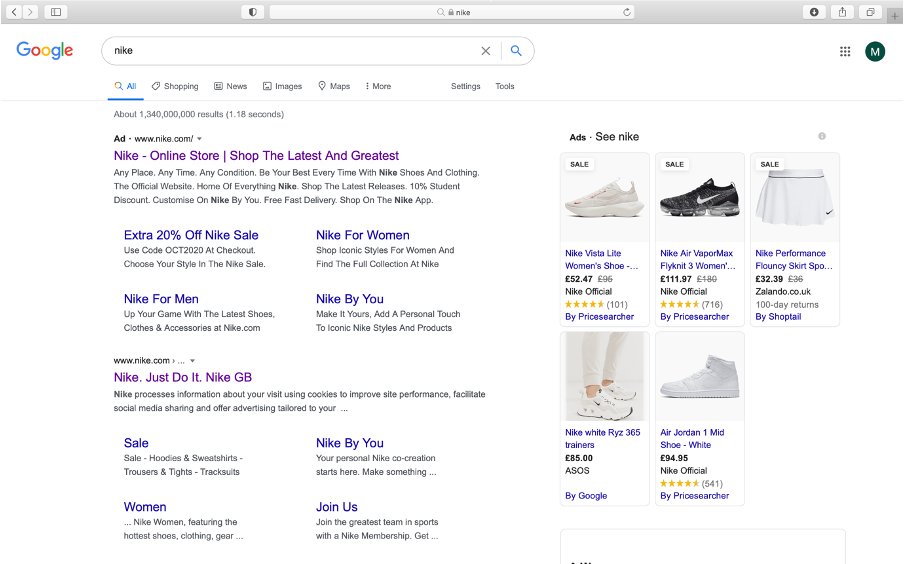Open the ad 'Nike By You' sitelink
904x564 pixels.
[349, 299]
